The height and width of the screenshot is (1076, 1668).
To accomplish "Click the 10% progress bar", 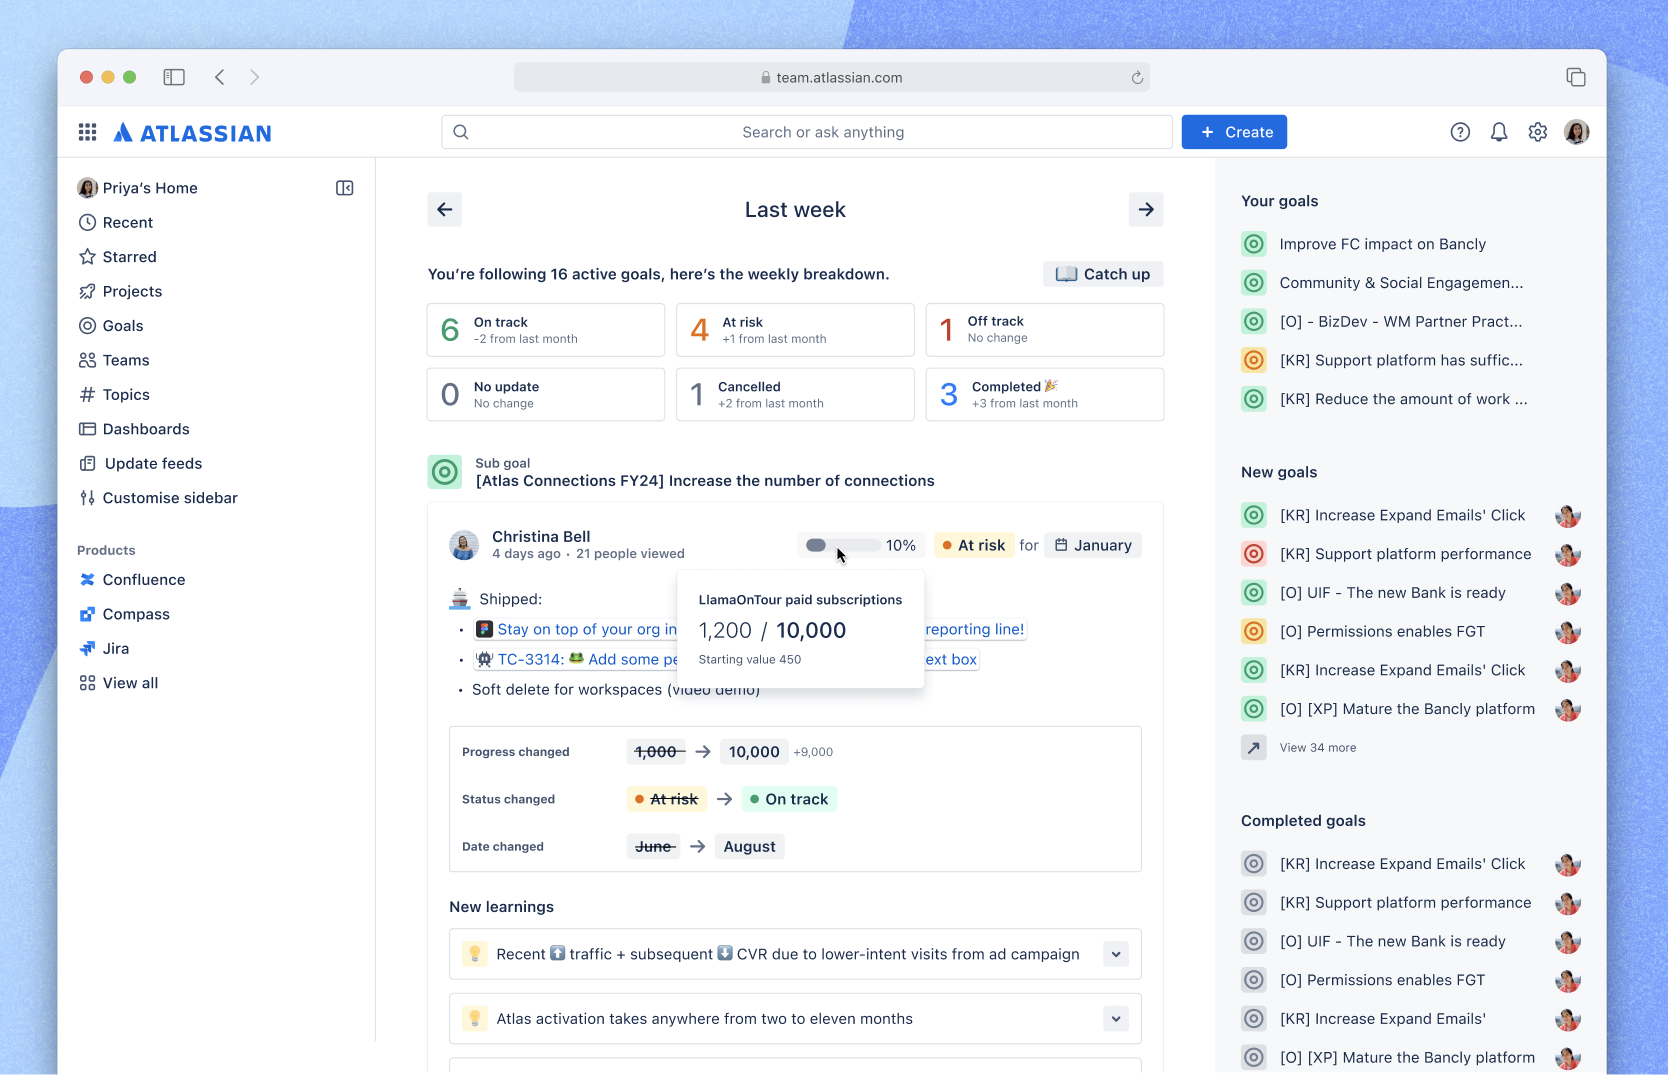I will (x=843, y=545).
